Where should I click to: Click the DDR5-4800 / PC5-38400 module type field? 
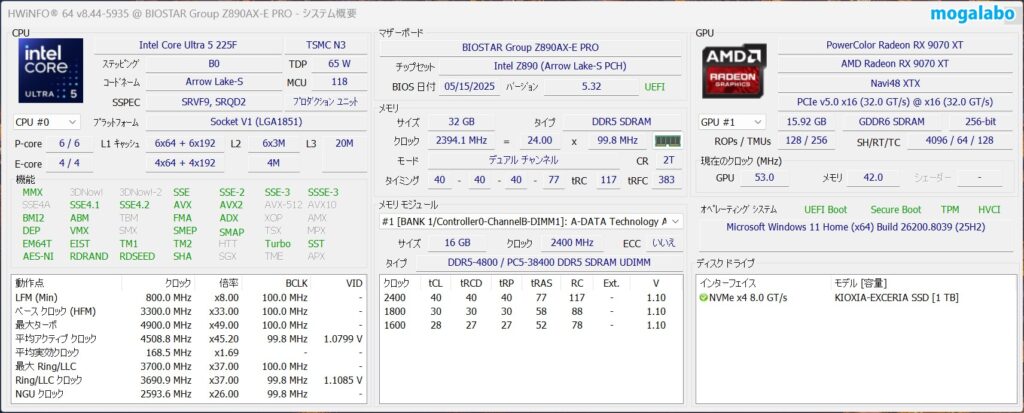coord(549,263)
